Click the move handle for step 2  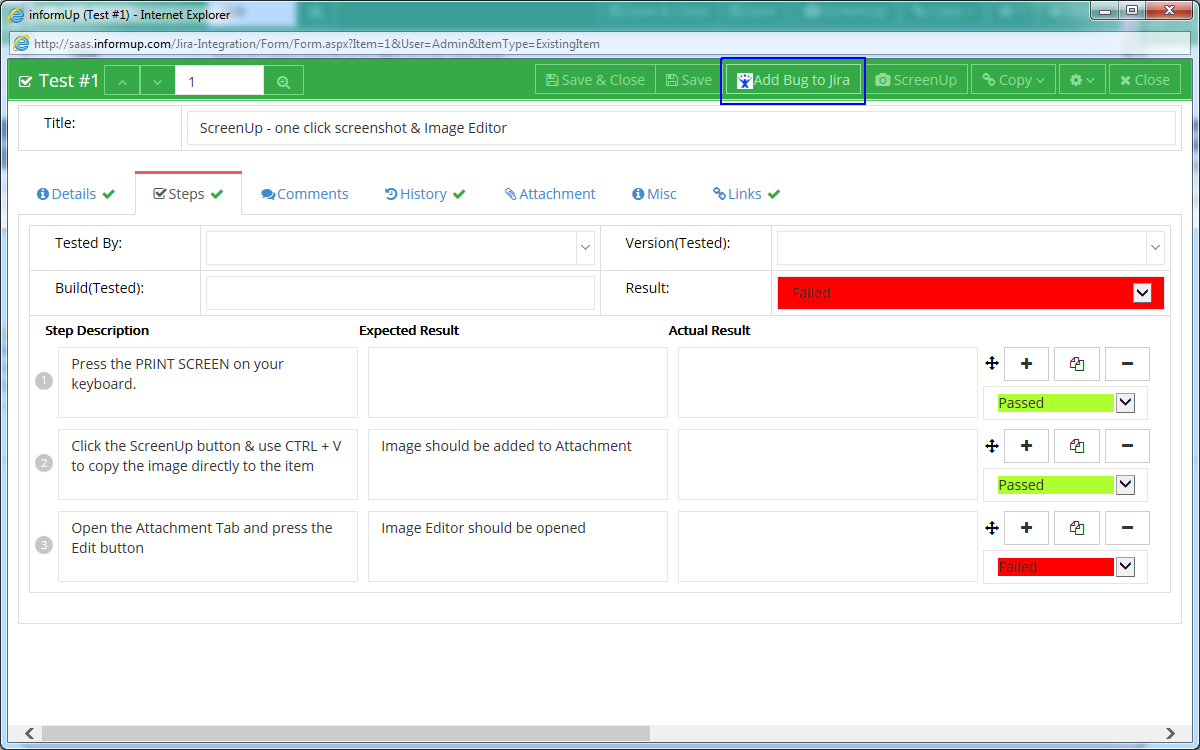coord(992,446)
